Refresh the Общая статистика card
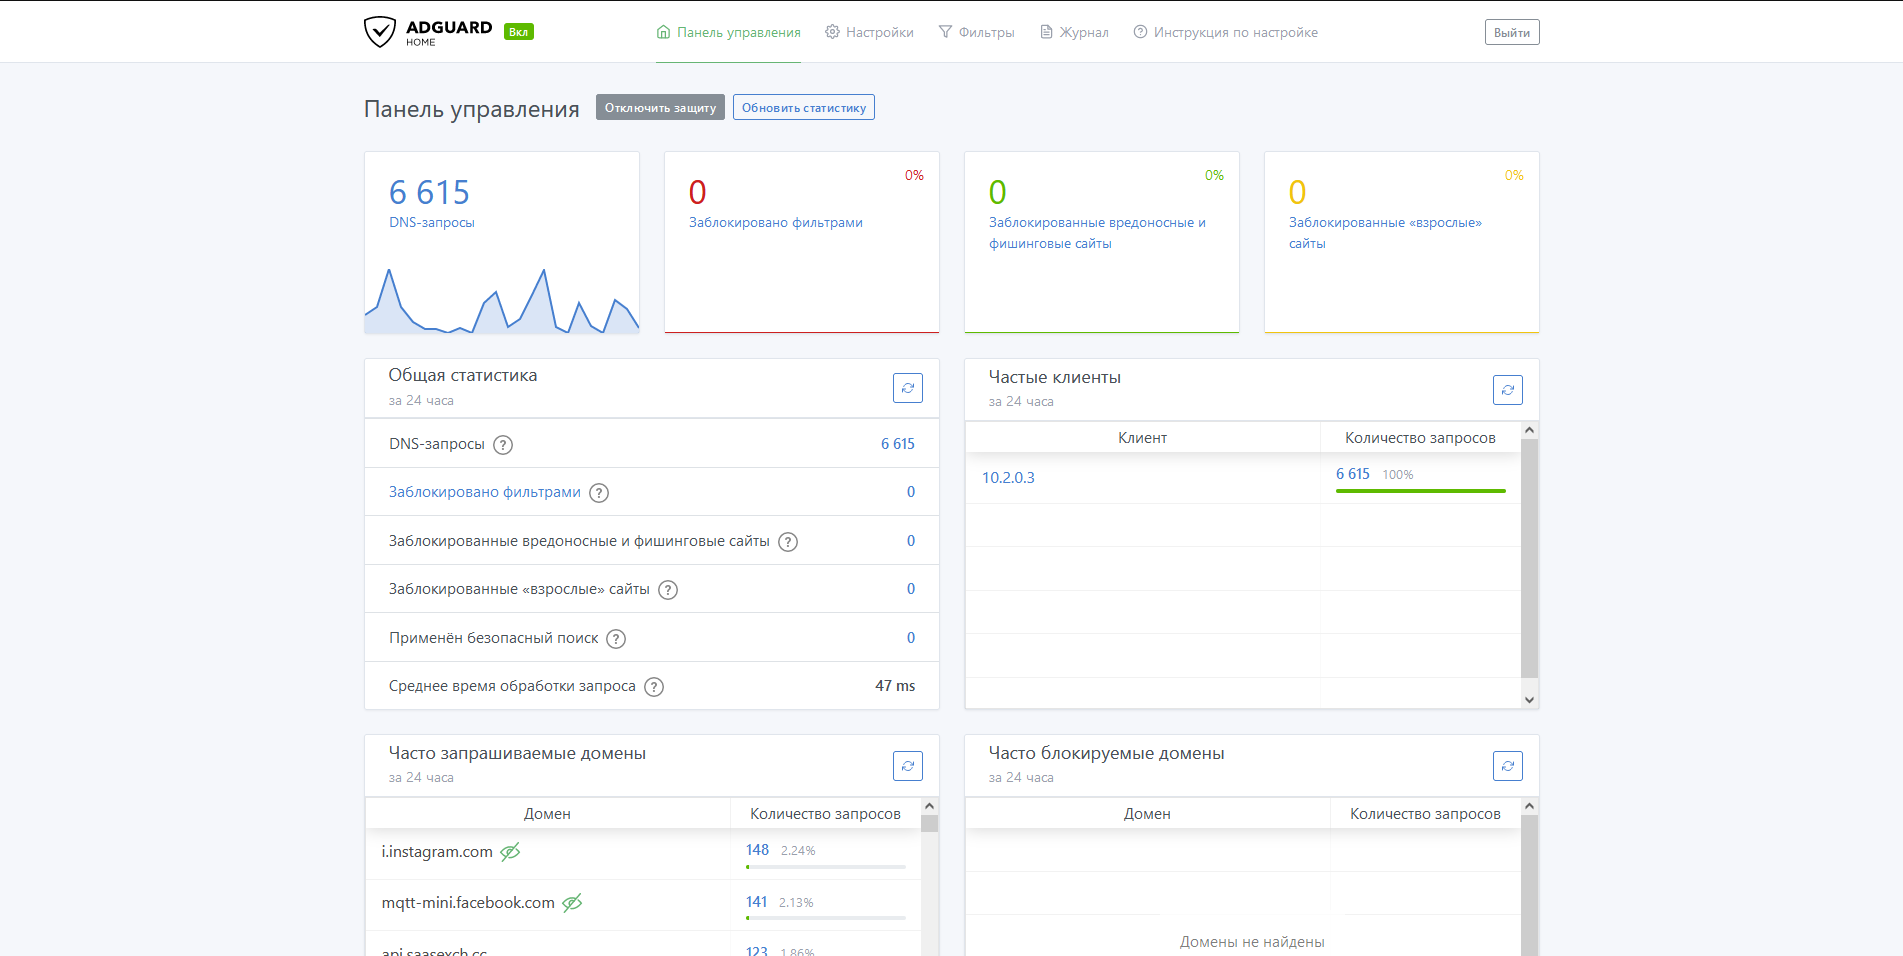This screenshot has width=1903, height=956. pyautogui.click(x=908, y=388)
